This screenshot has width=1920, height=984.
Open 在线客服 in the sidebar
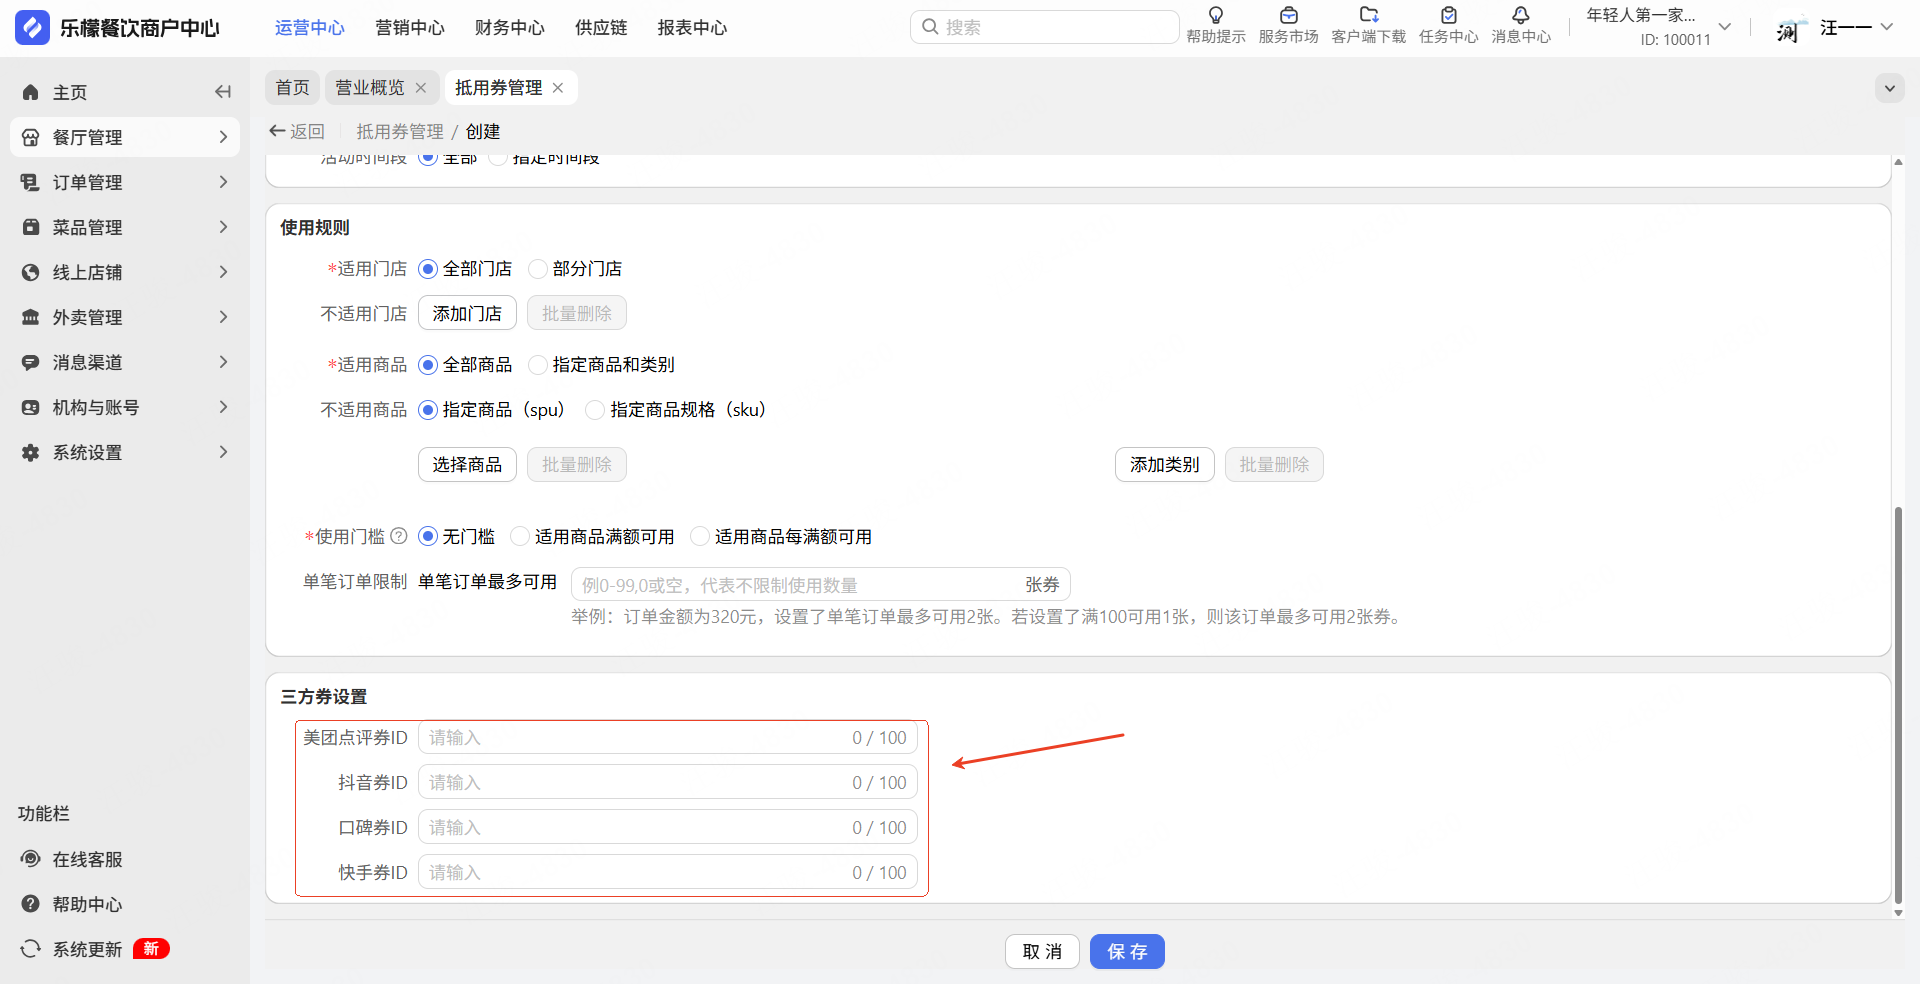point(87,859)
